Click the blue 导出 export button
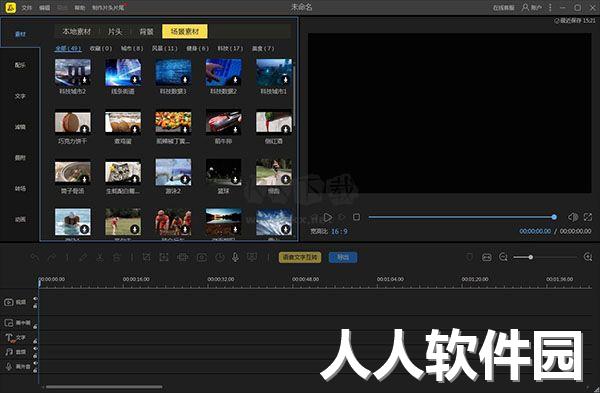Screen dimensions: 600x393 (343, 258)
